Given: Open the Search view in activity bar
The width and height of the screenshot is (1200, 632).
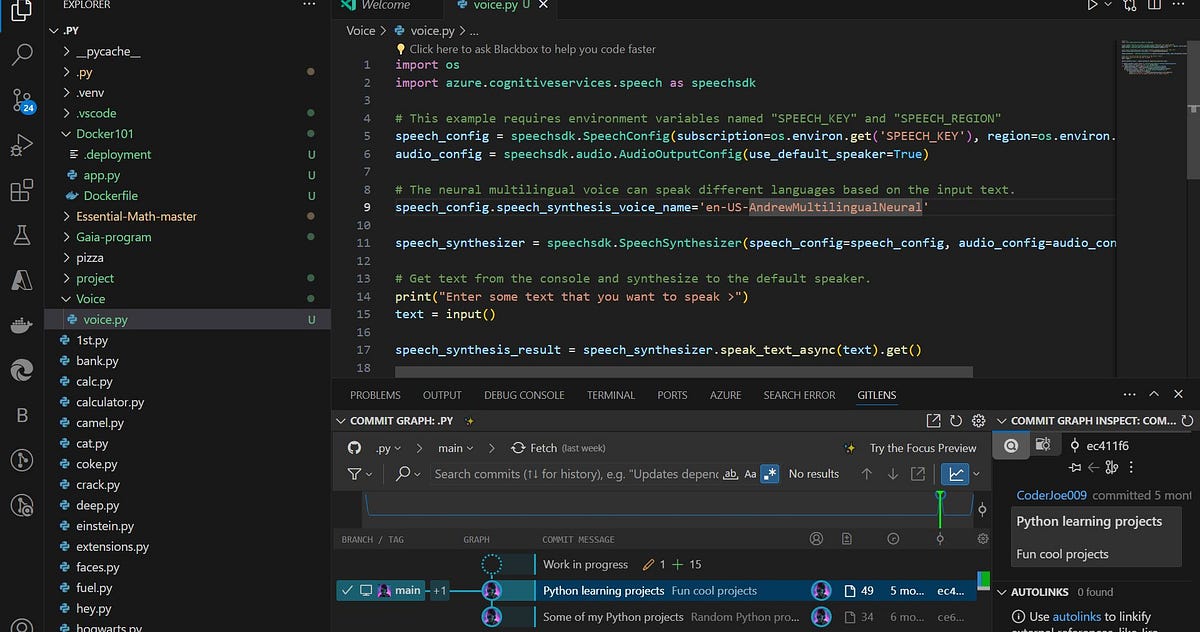Looking at the screenshot, I should point(22,54).
